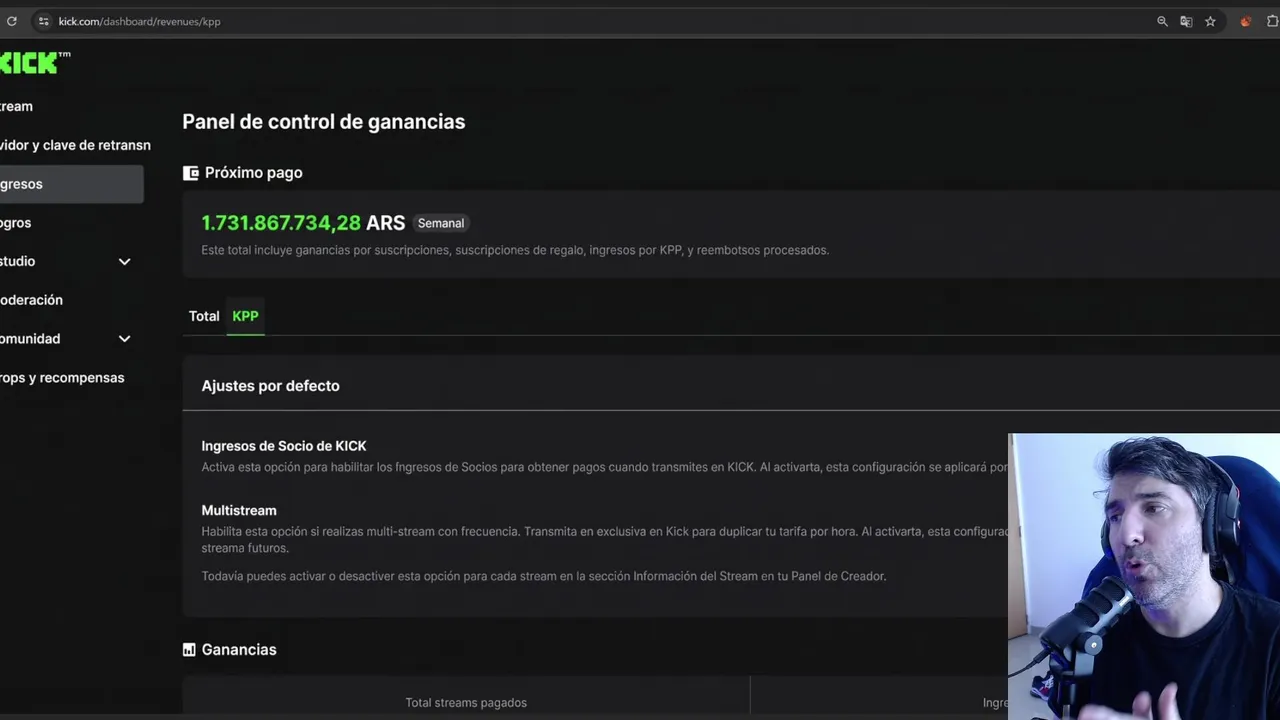Open the extensions puzzle icon
The image size is (1280, 720).
[1273, 21]
